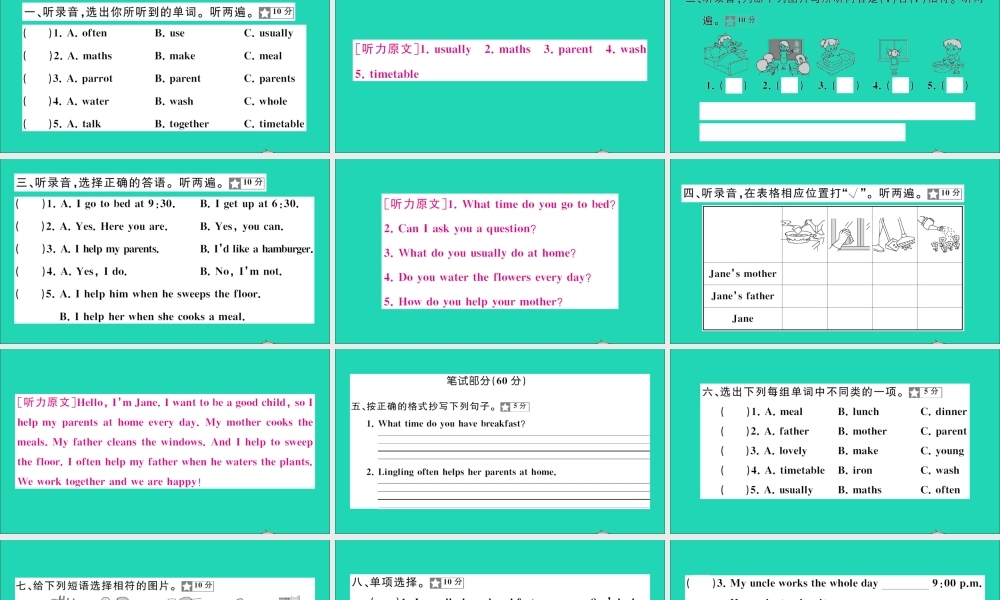Click the answer bracket before '1. A. often'

(34, 33)
